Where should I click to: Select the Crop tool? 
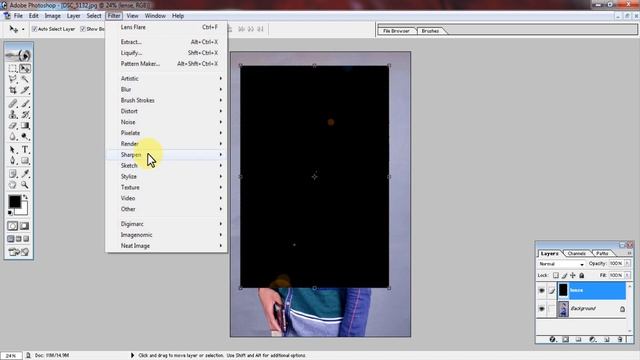point(13,90)
